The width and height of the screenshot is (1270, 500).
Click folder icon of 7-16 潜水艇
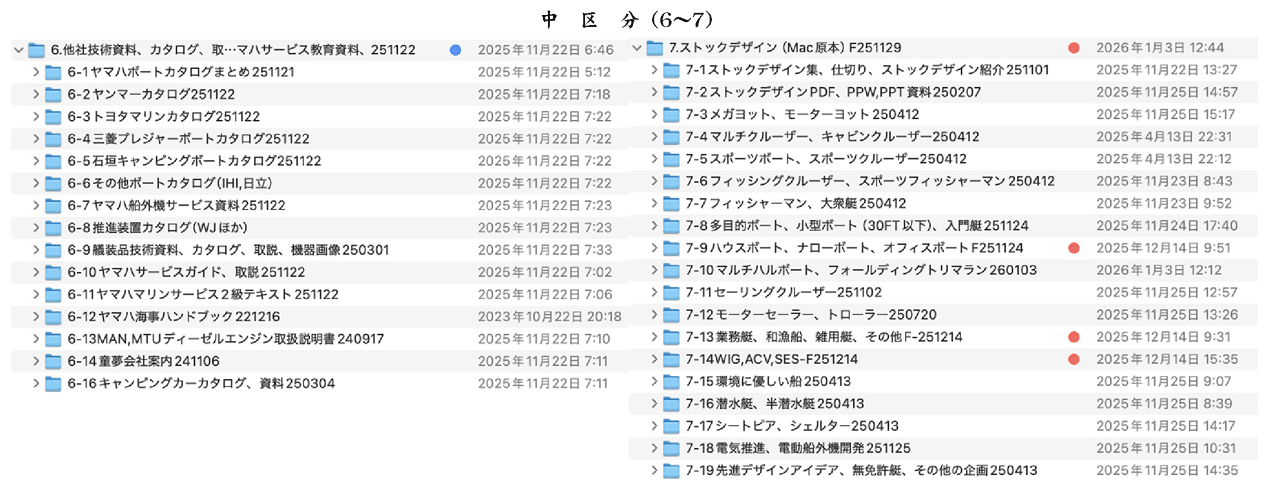pos(671,404)
